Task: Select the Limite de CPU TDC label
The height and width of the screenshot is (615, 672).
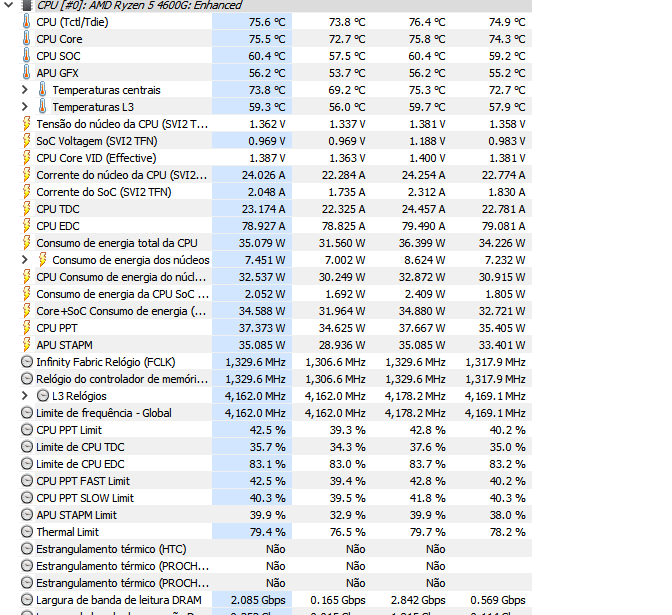Action: click(80, 447)
